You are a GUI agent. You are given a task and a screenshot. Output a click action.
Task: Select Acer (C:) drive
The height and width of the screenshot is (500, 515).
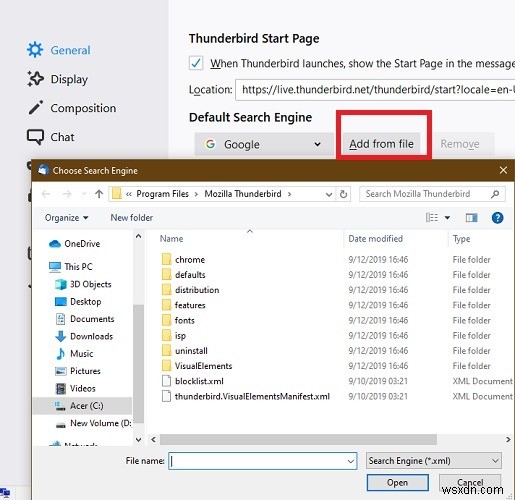point(83,406)
